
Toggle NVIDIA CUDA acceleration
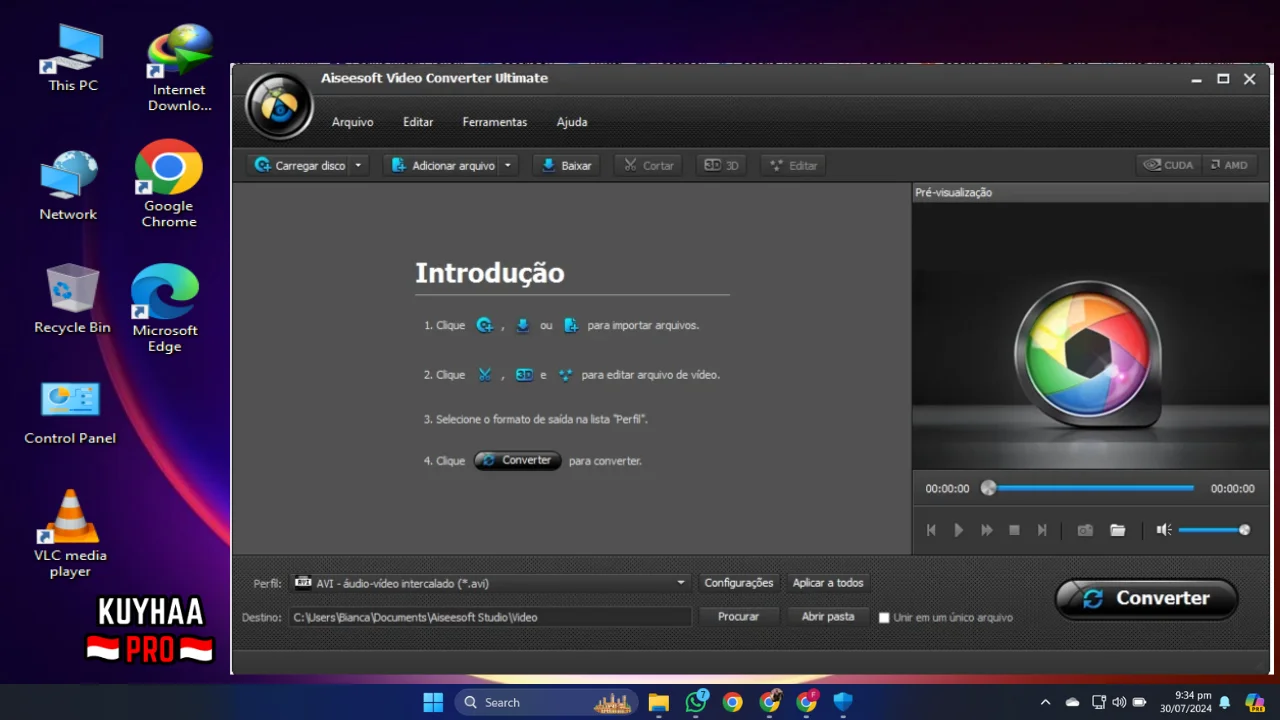1168,165
